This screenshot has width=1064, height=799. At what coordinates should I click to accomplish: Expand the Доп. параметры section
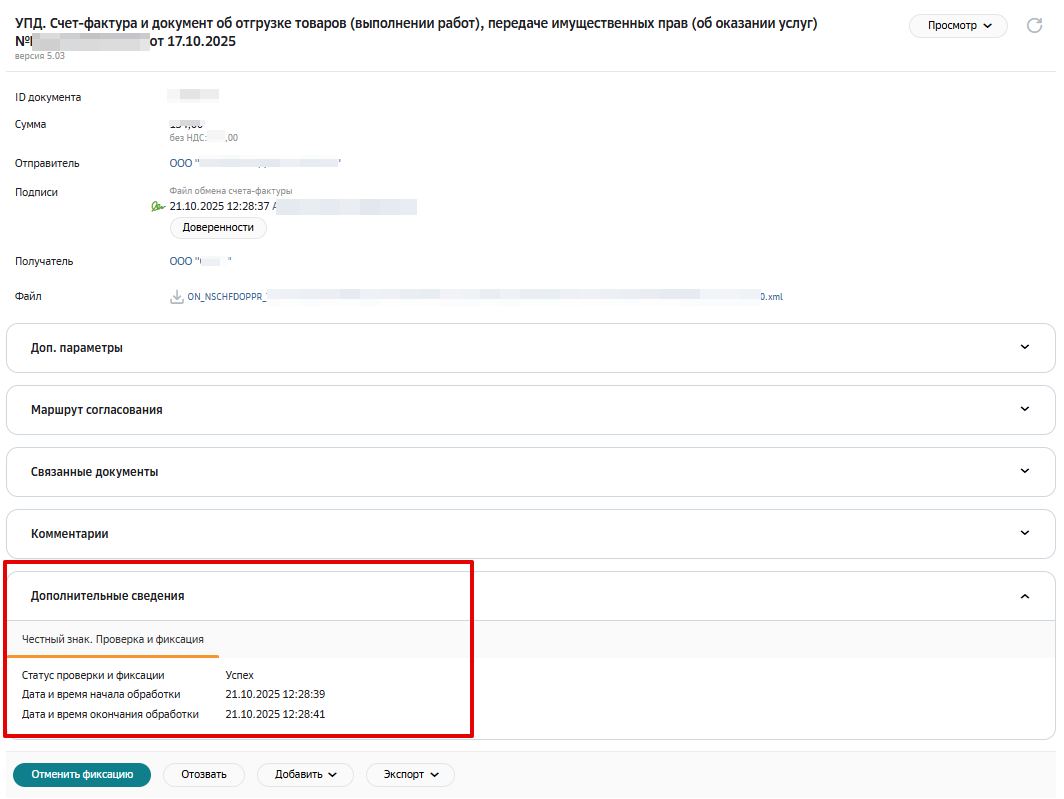click(531, 348)
